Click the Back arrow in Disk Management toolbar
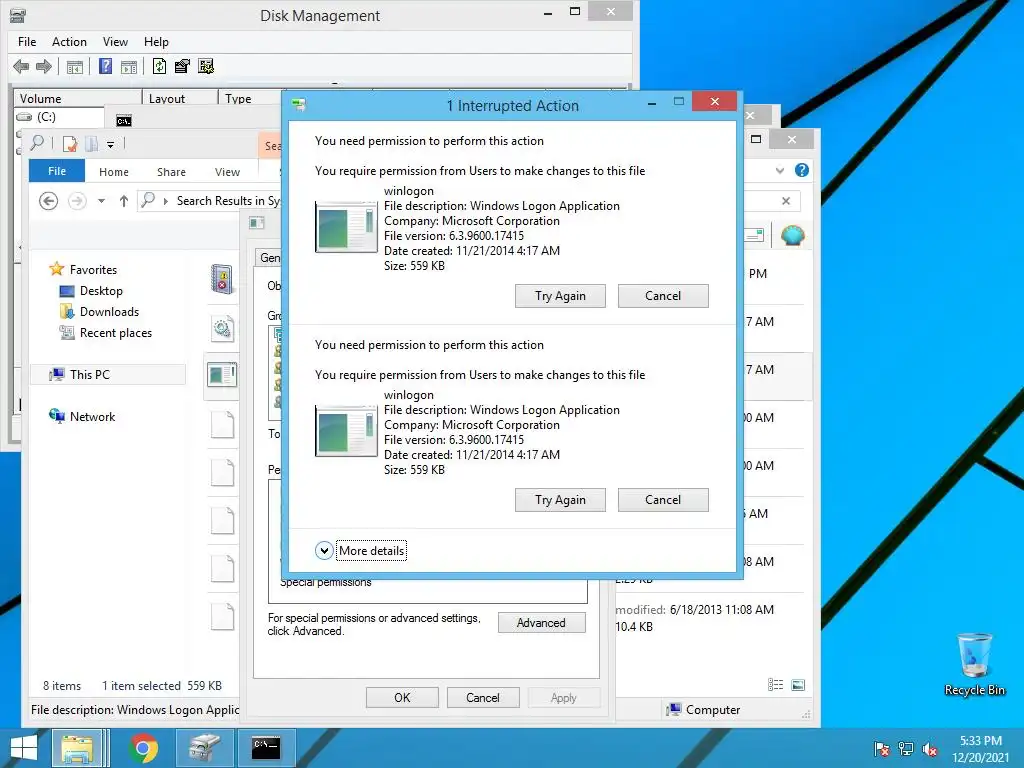 pos(21,66)
